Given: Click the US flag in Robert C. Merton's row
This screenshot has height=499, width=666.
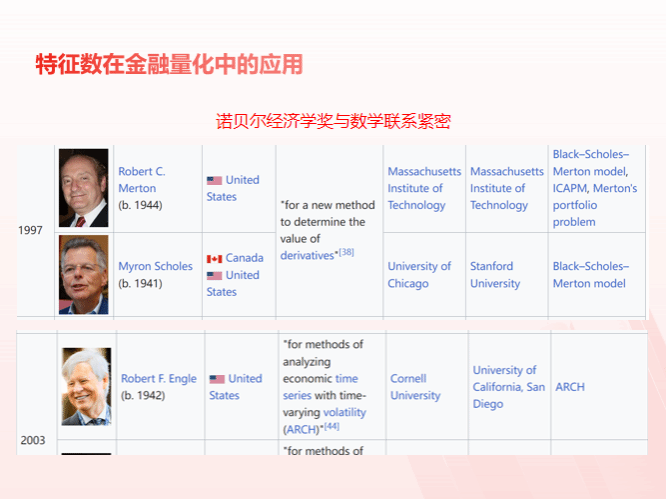Looking at the screenshot, I should click(x=214, y=181).
